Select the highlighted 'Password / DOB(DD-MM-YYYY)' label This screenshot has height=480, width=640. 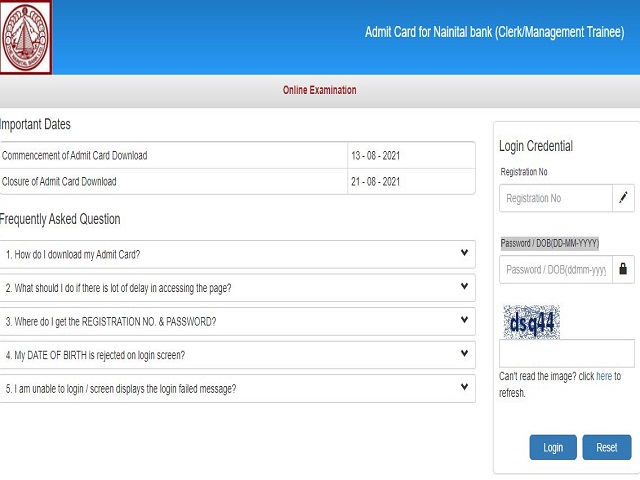(x=549, y=243)
